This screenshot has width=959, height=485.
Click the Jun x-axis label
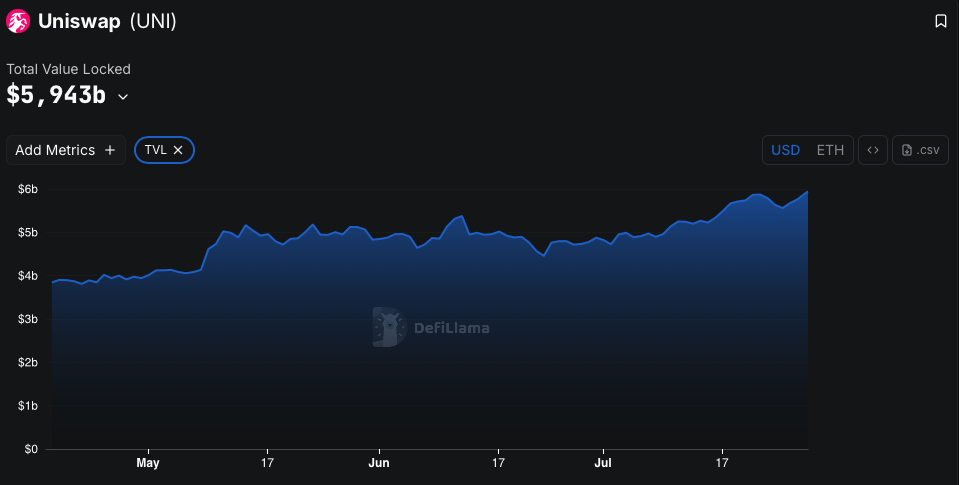(379, 463)
